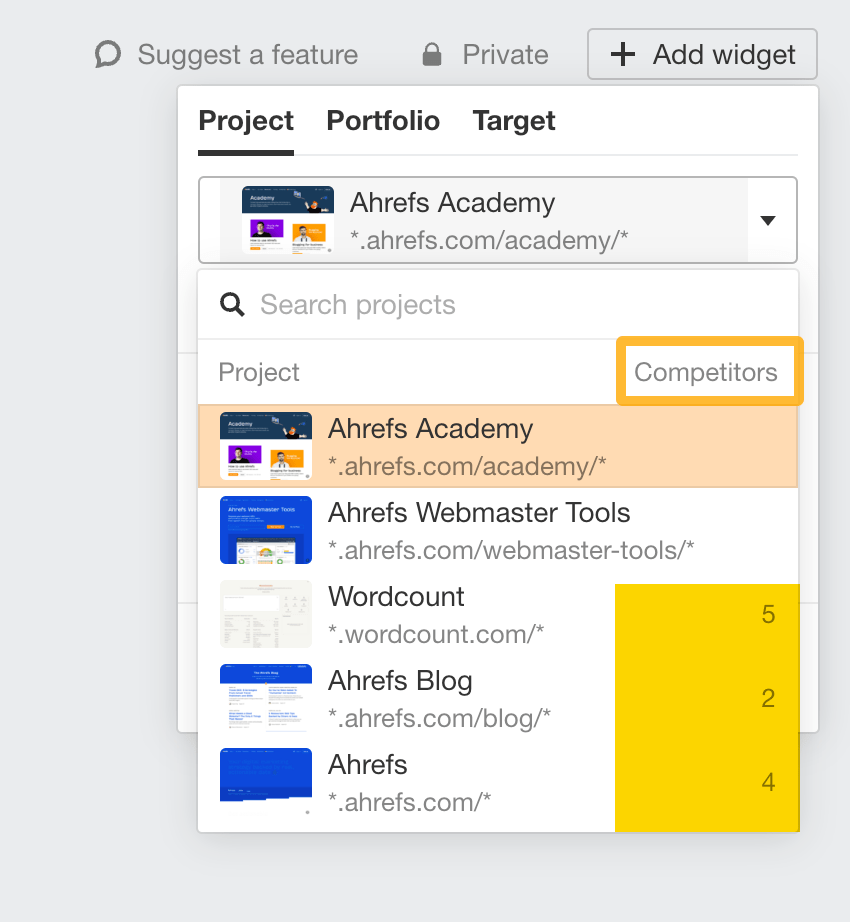Screen dimensions: 850x922
Task: Switch to the Portfolio tab
Action: click(x=383, y=121)
